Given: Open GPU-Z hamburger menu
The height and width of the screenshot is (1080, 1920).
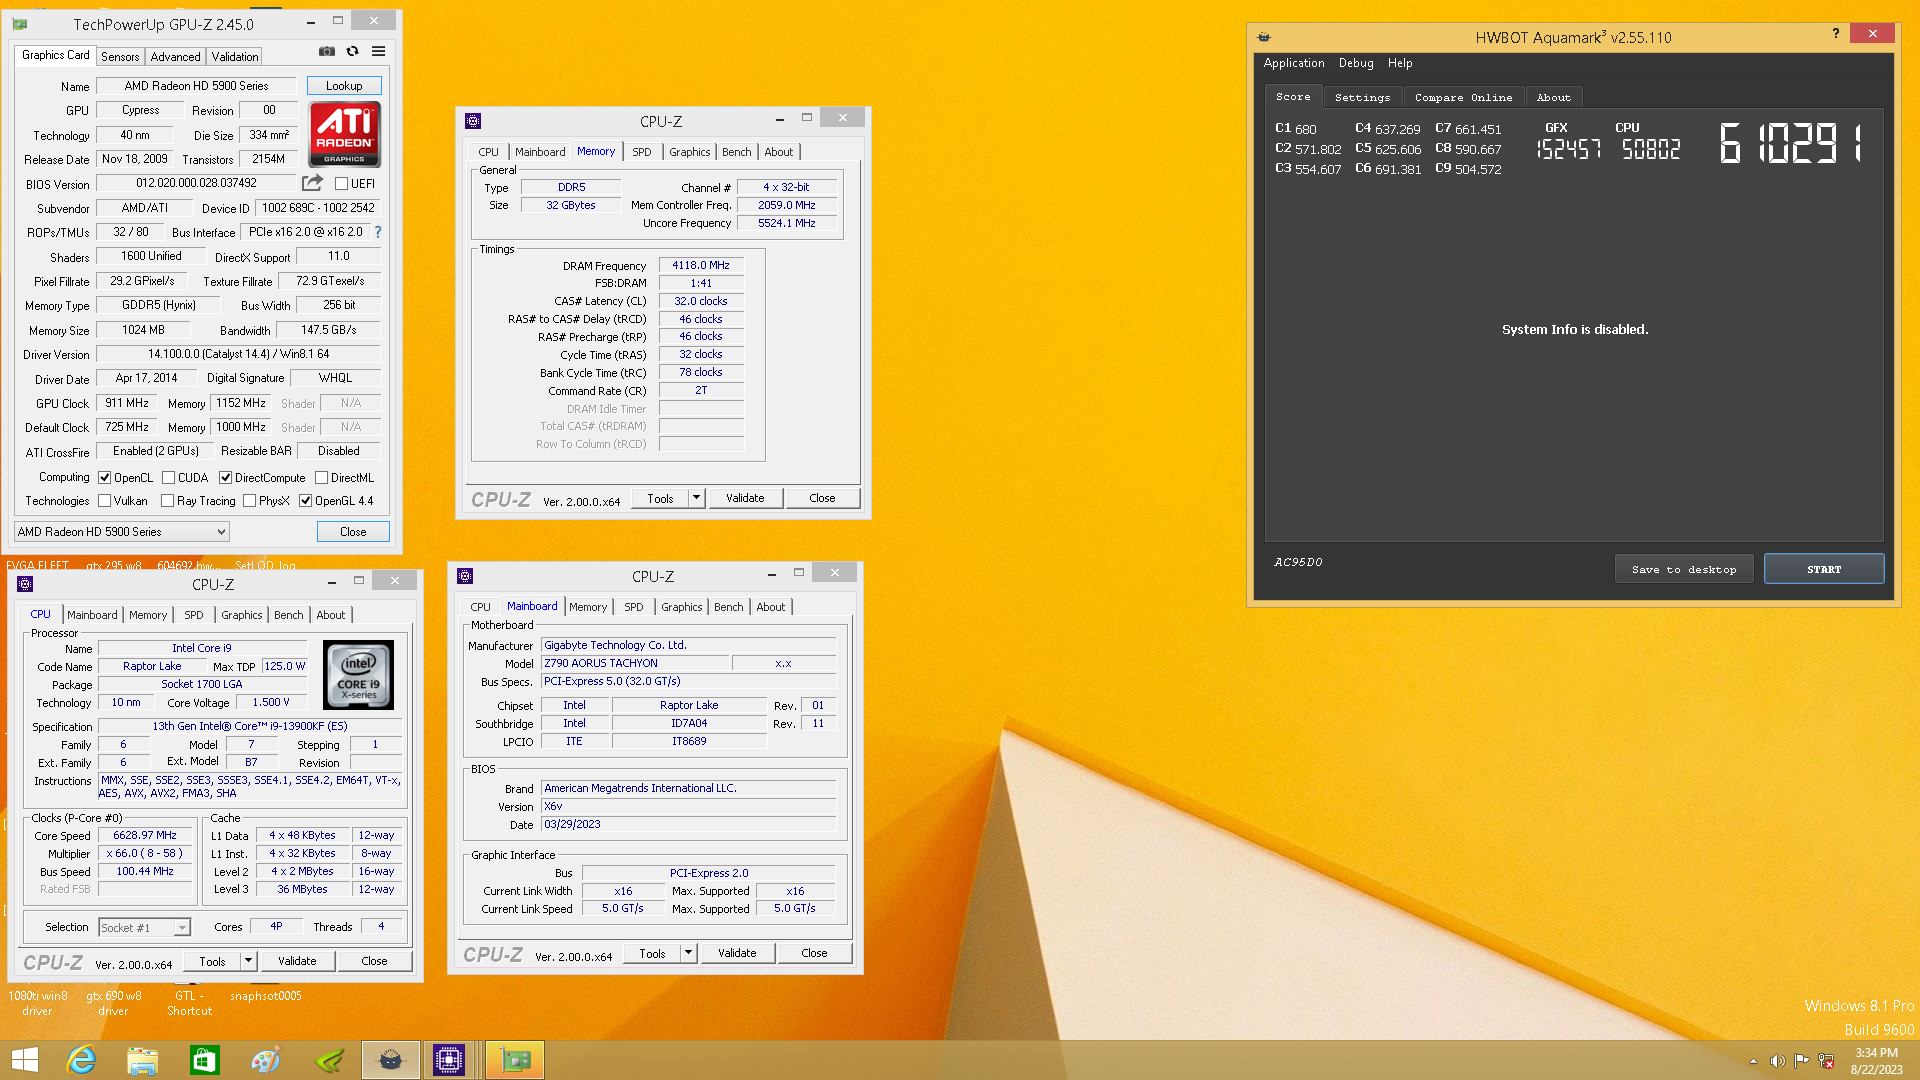Looking at the screenshot, I should [378, 51].
